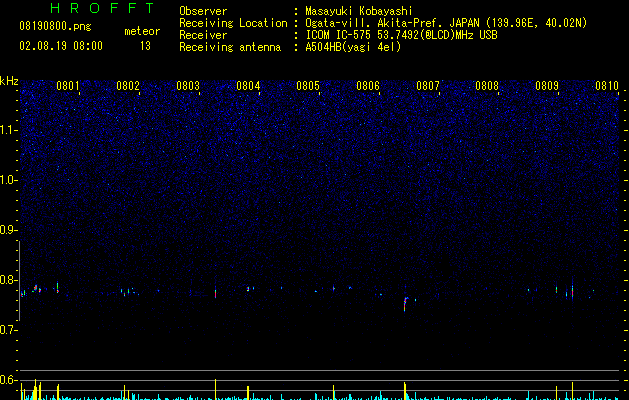Click the 0803 time marker

tap(188, 86)
